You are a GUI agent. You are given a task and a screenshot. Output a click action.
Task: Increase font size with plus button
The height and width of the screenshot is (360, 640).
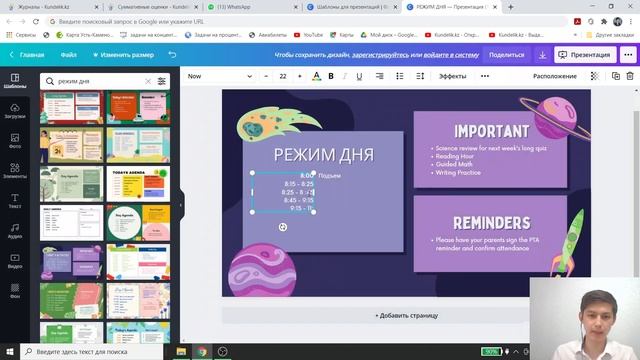click(300, 76)
